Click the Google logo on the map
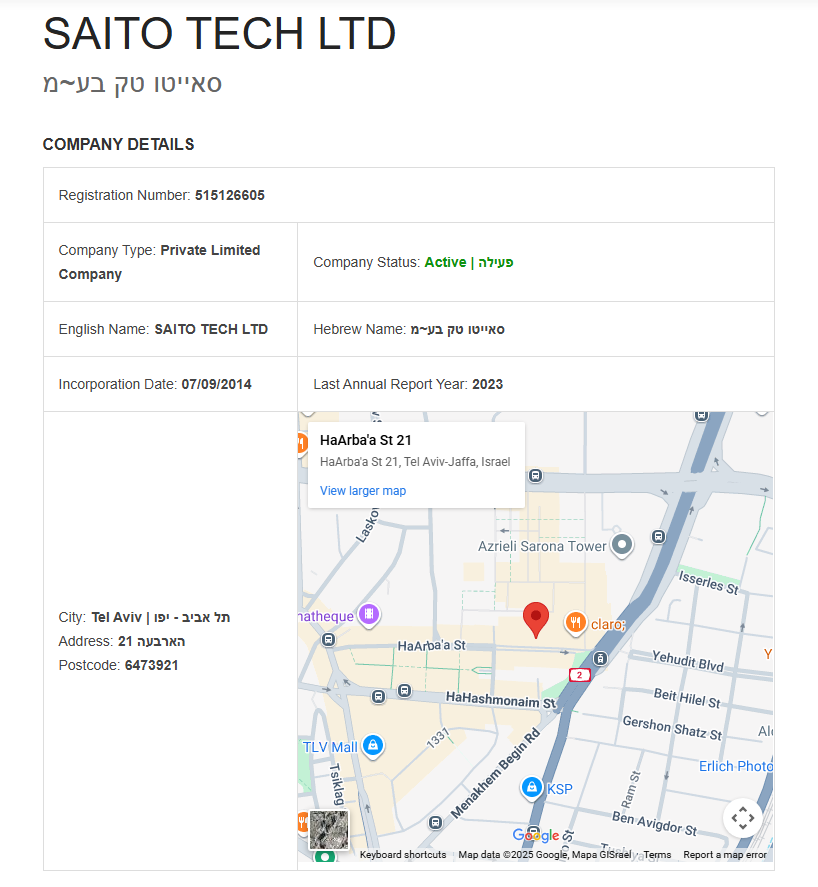The width and height of the screenshot is (818, 887). pyautogui.click(x=536, y=835)
